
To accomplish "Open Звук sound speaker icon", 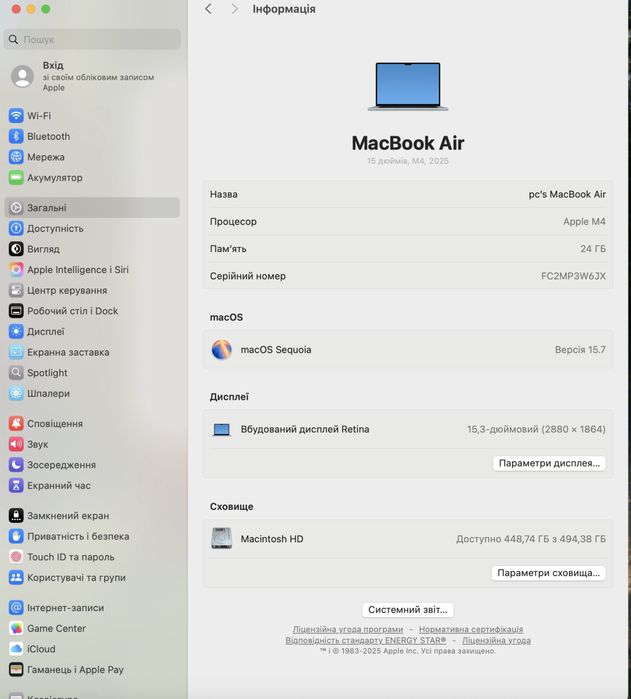I will click(x=16, y=444).
